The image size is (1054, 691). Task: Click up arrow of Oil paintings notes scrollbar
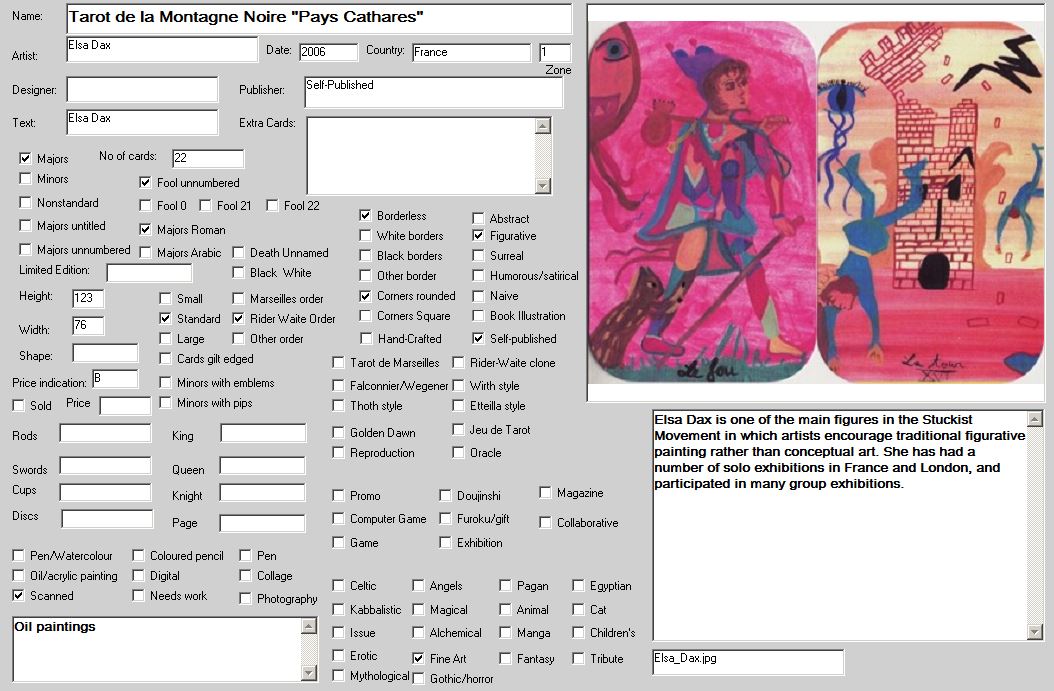pyautogui.click(x=309, y=626)
